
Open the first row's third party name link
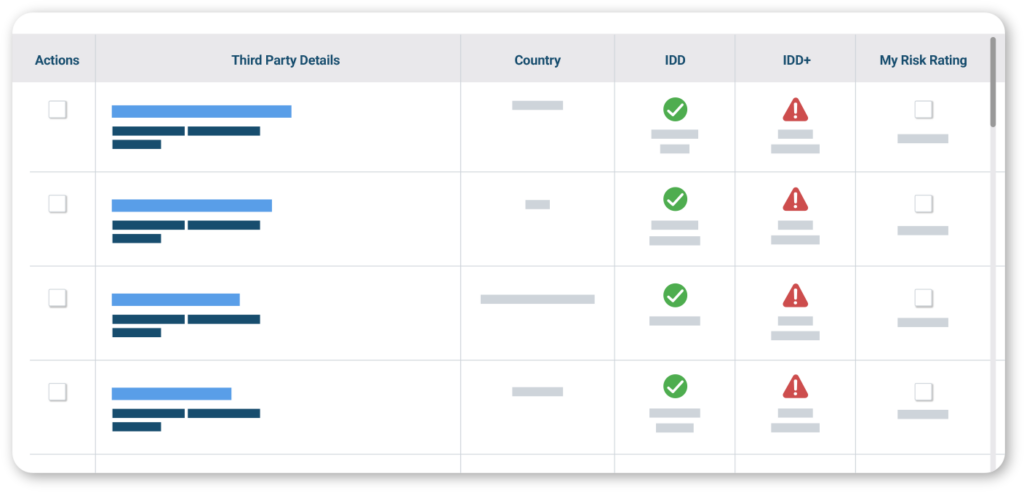(x=201, y=112)
